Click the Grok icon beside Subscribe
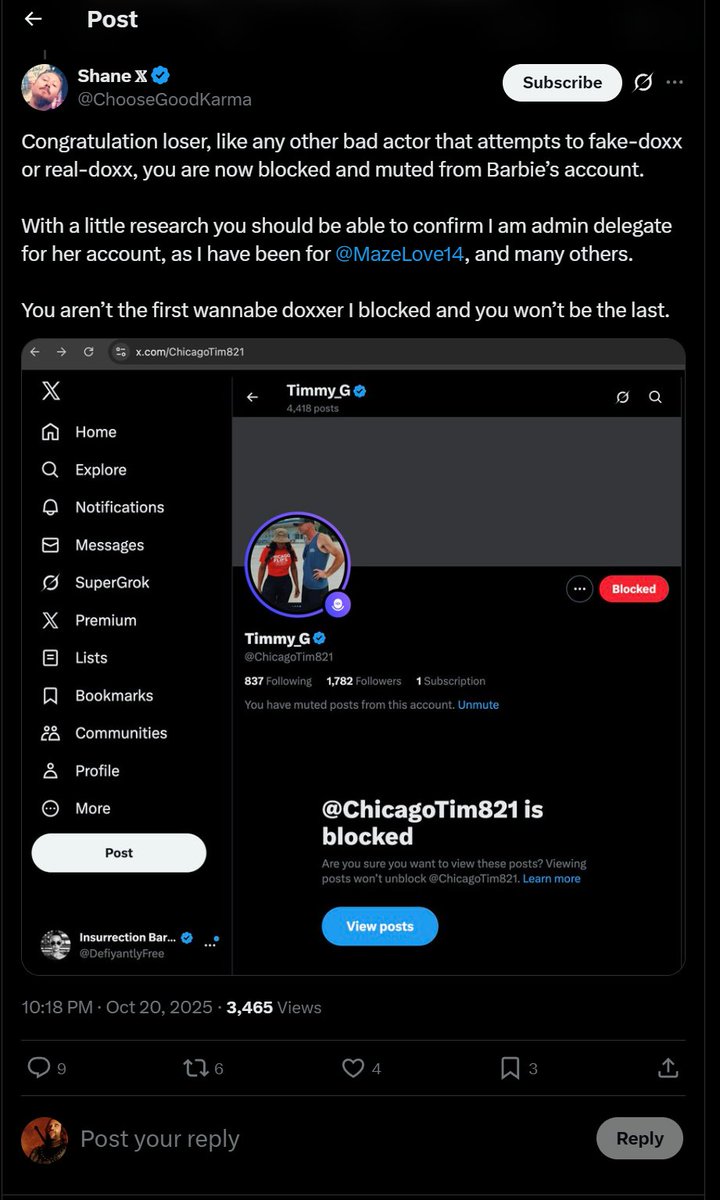The image size is (720, 1200). pyautogui.click(x=643, y=82)
